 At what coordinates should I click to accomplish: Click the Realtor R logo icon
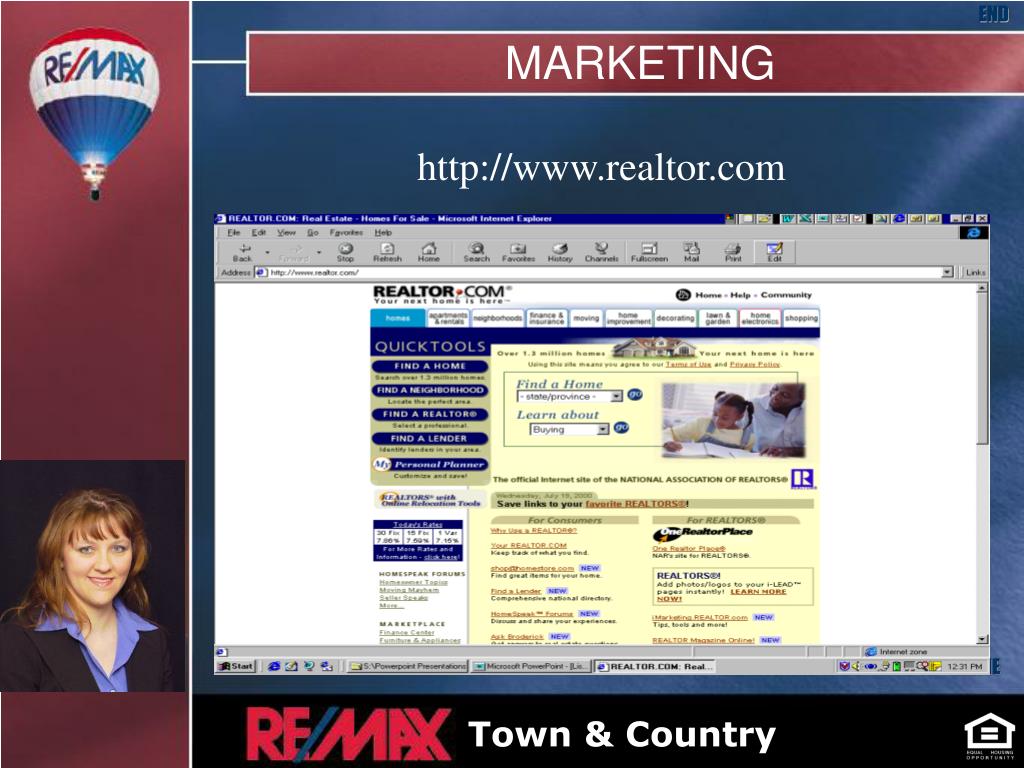(x=803, y=479)
